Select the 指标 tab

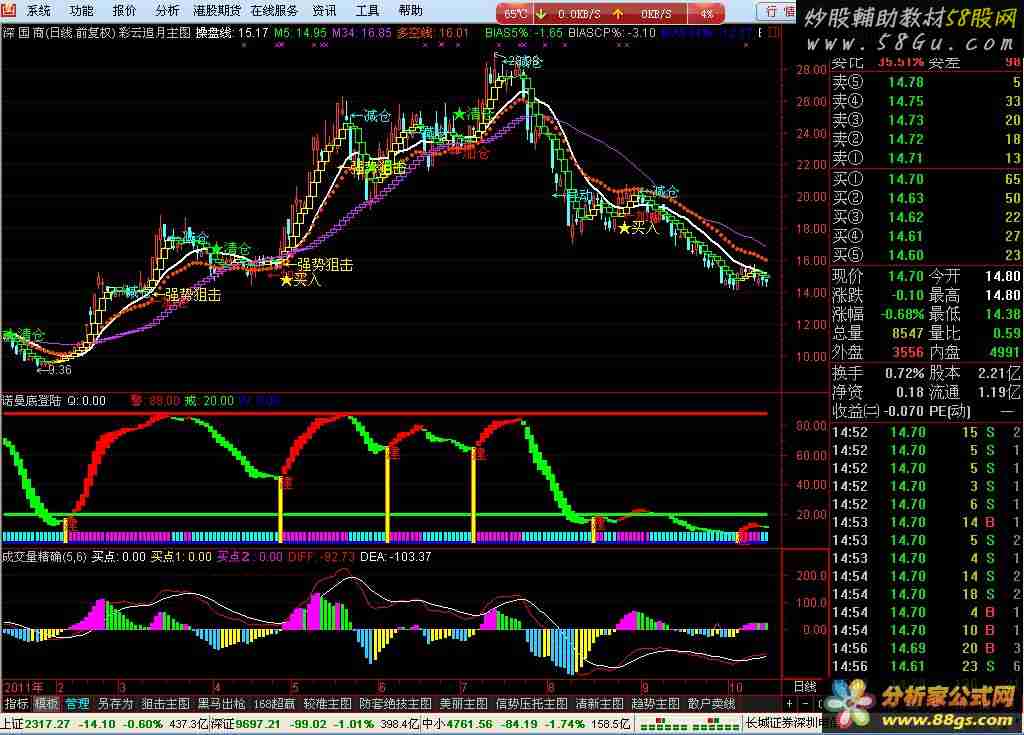click(x=16, y=704)
